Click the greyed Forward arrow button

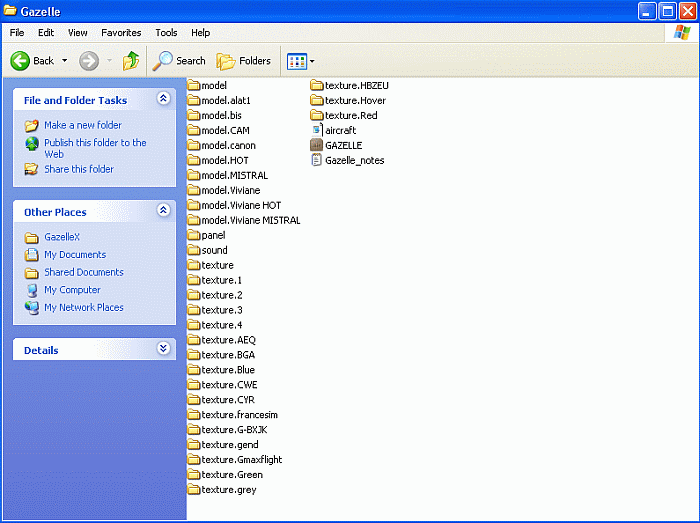[x=89, y=61]
